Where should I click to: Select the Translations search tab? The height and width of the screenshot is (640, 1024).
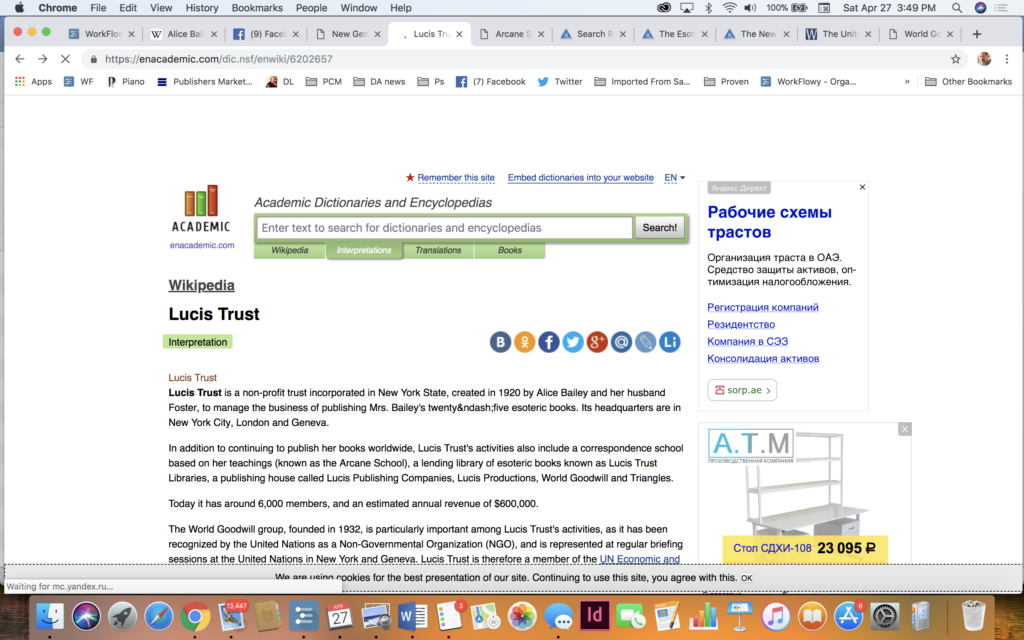coord(438,250)
